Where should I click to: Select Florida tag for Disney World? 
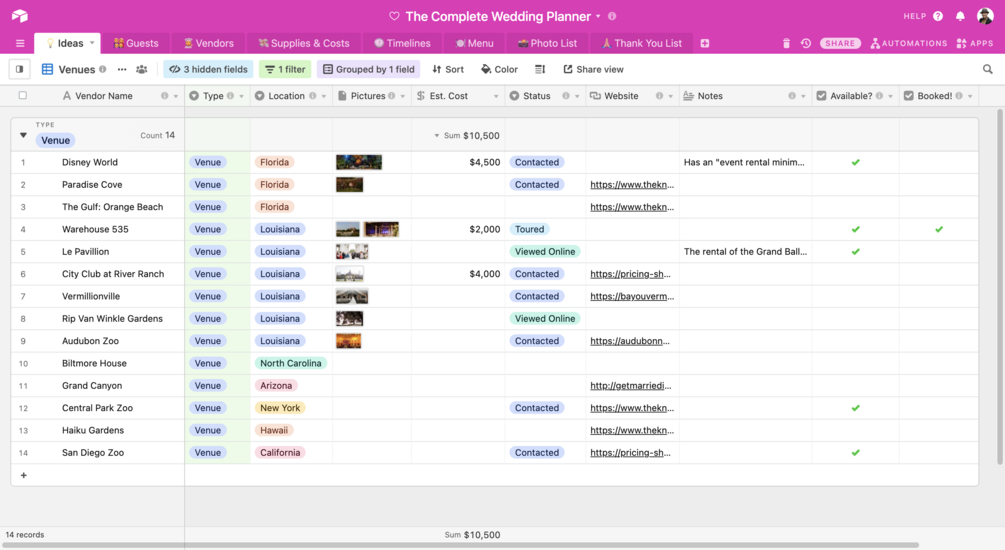click(274, 162)
